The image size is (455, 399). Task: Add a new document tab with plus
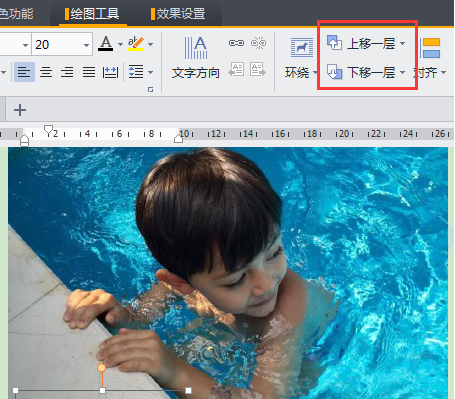pos(20,110)
